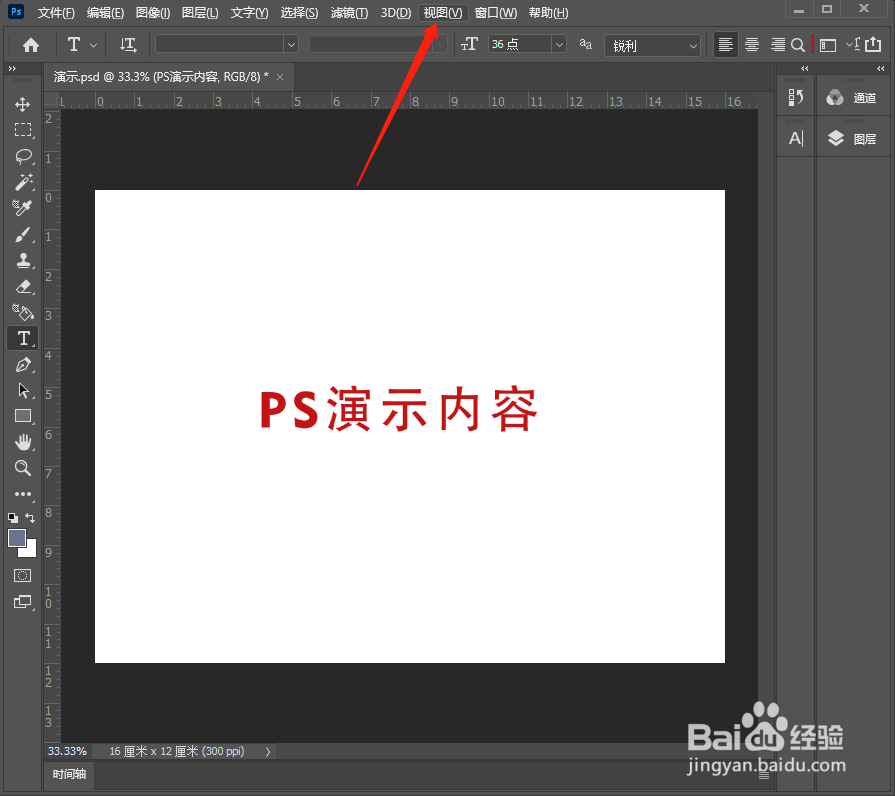The height and width of the screenshot is (796, 895).
Task: Open the timeline panel options menu
Action: (x=764, y=775)
